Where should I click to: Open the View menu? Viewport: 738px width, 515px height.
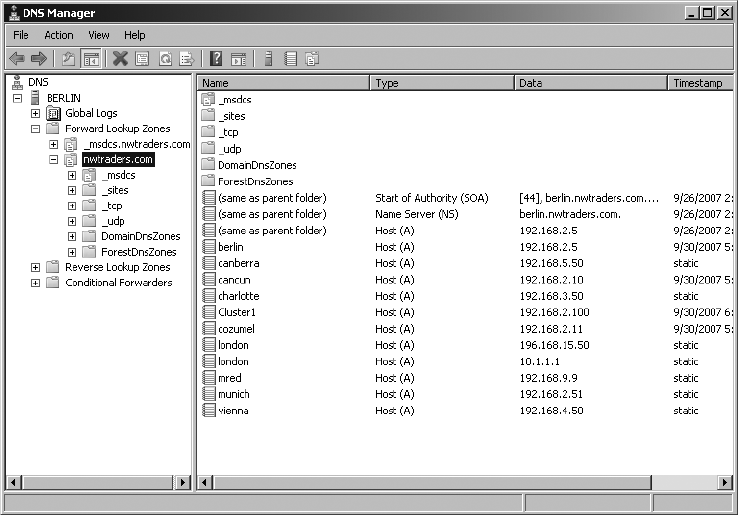click(x=99, y=35)
